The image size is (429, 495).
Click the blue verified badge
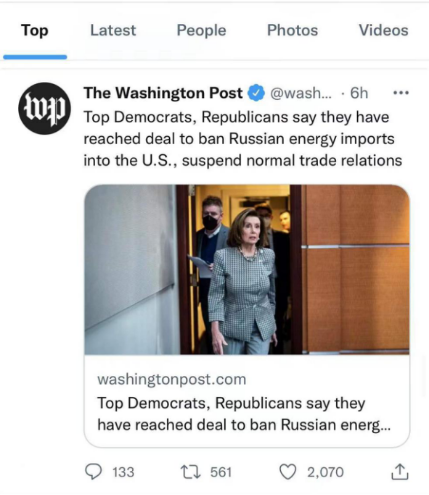click(256, 93)
